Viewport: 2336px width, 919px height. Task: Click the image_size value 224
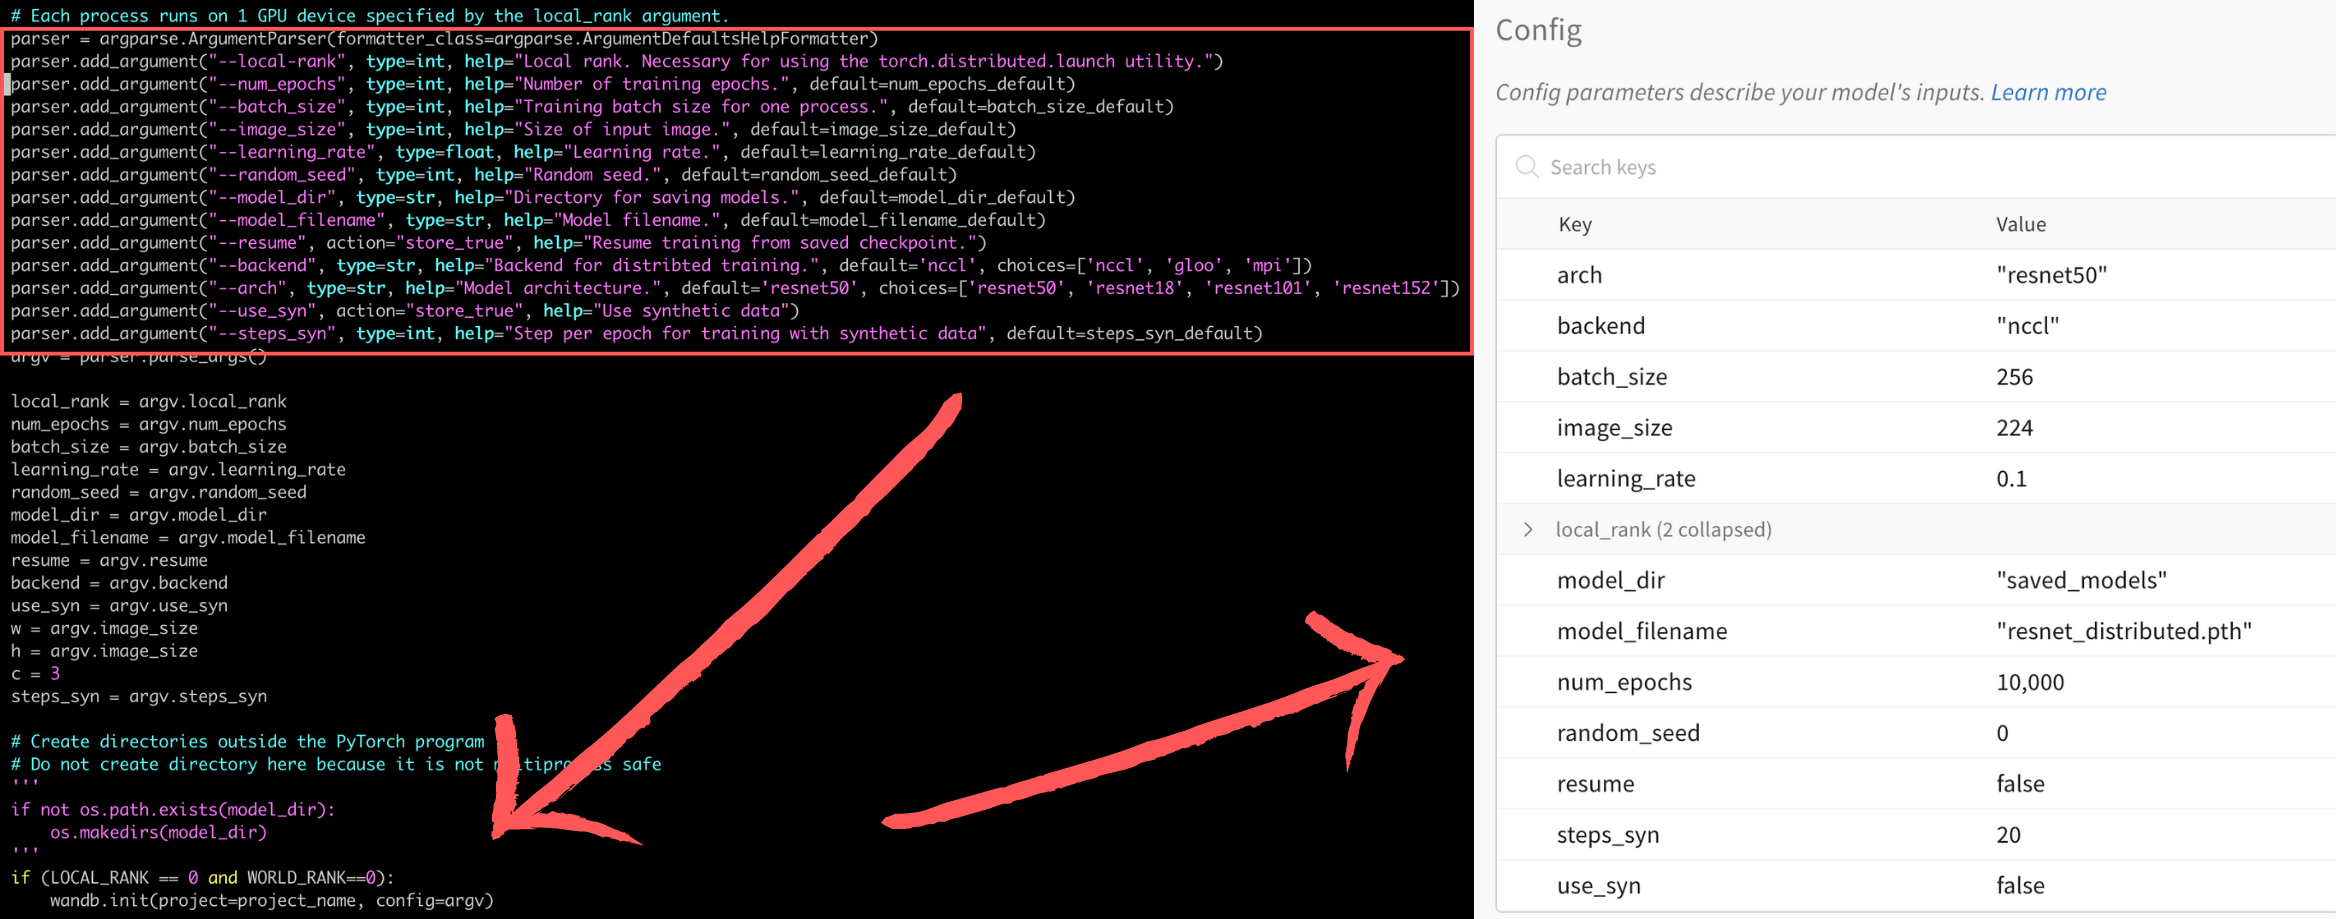tap(2014, 427)
